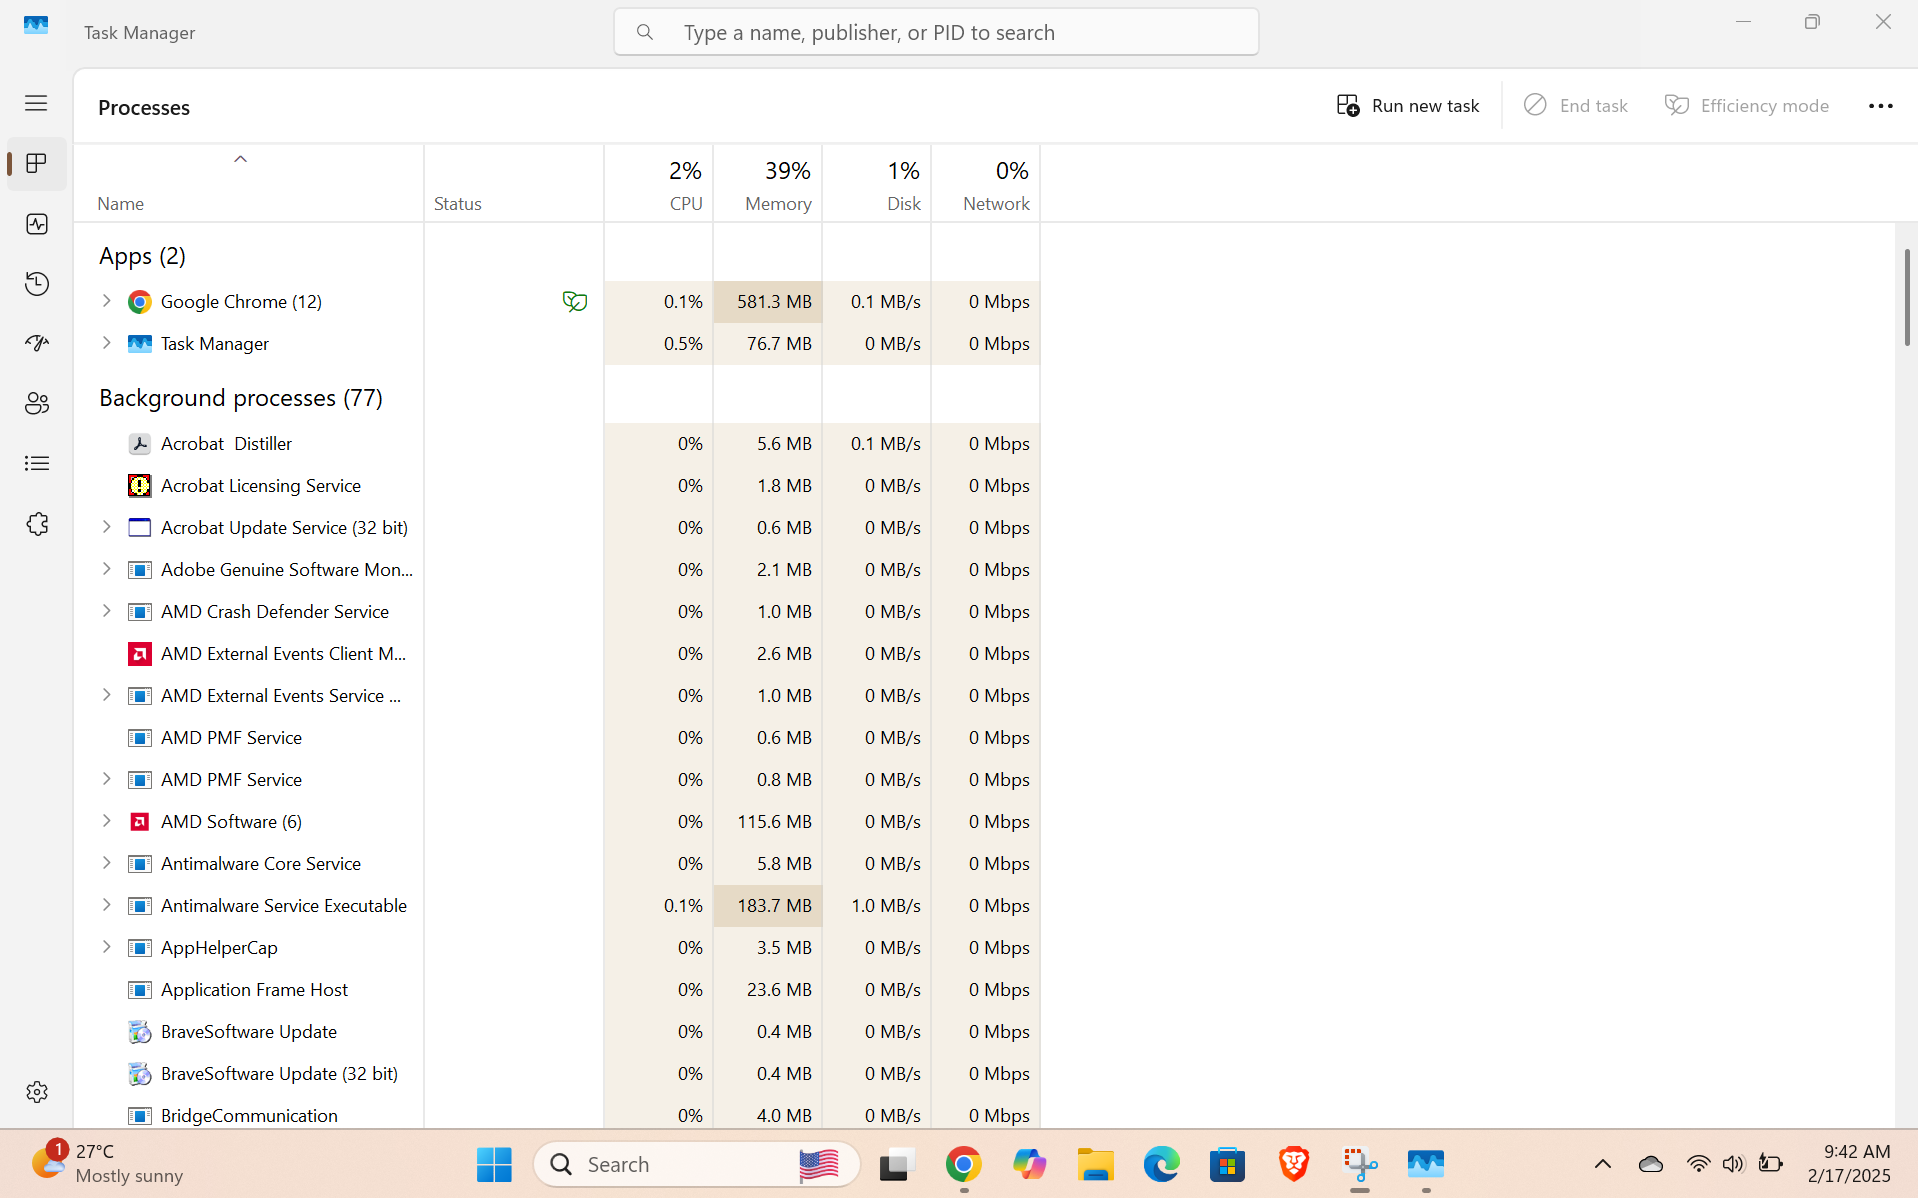Expand Antimalware Service Executable
Viewport: 1918px width, 1198px height.
[107, 905]
